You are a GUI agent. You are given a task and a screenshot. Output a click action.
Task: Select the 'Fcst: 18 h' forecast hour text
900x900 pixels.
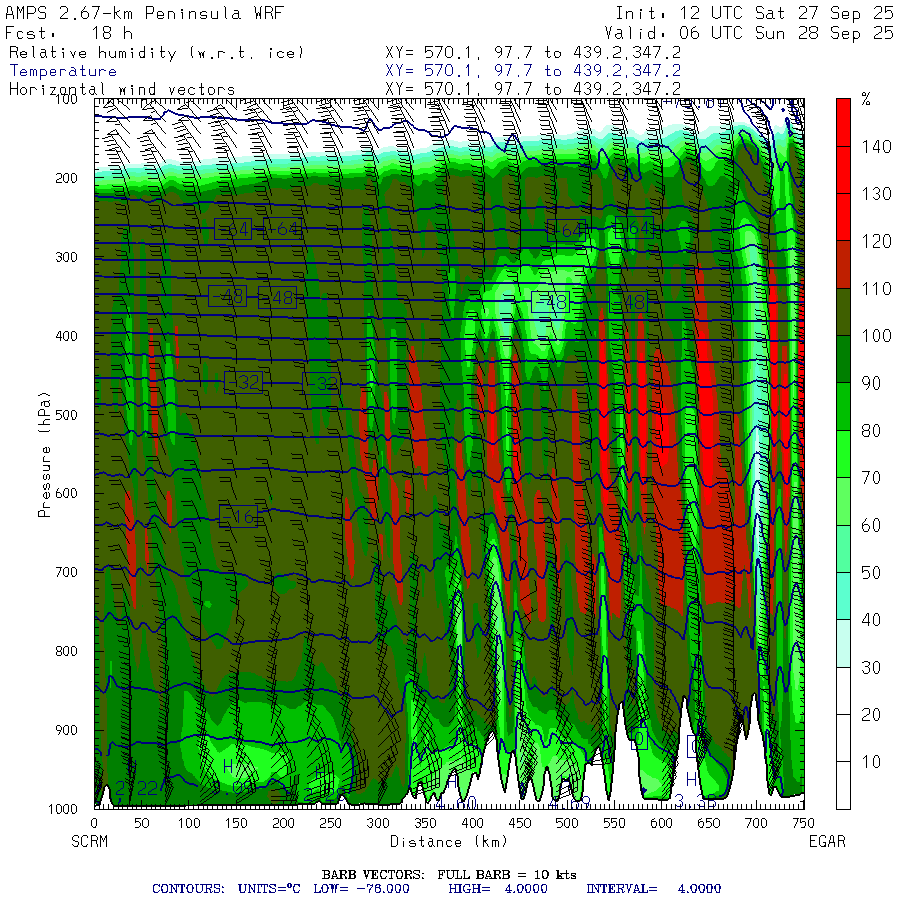pos(69,33)
